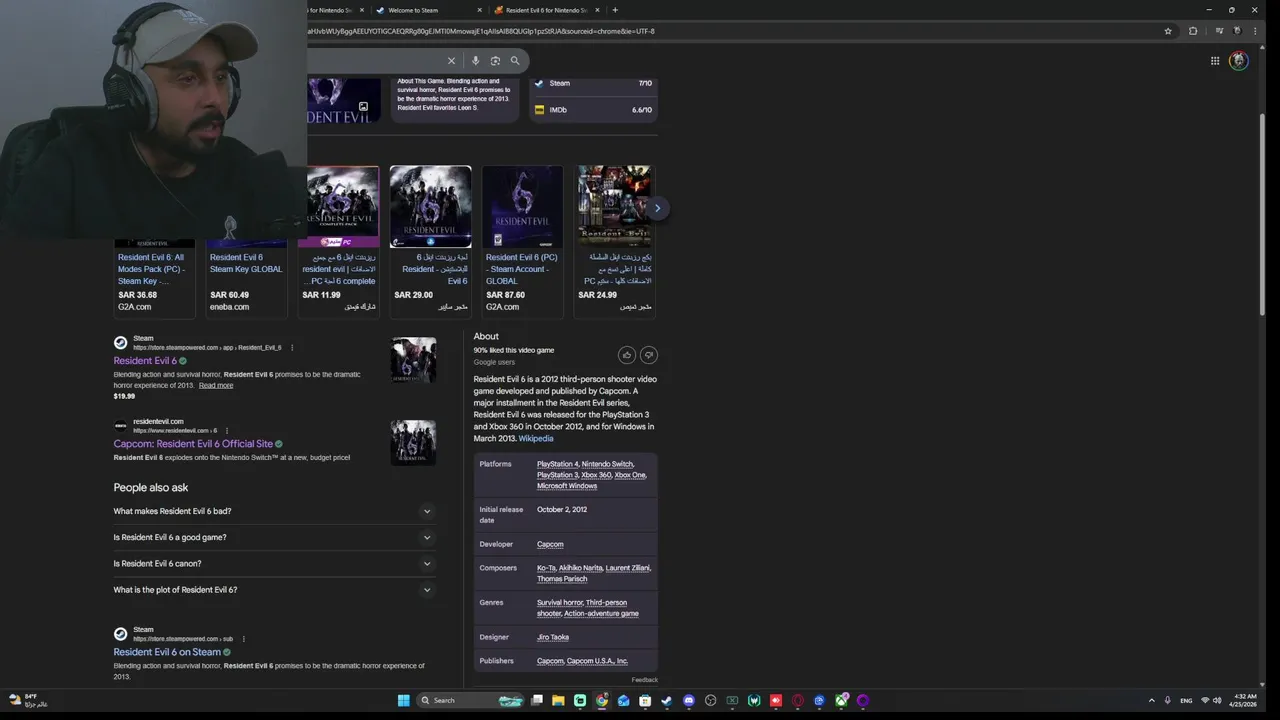Open the ENG language indicator
This screenshot has width=1280, height=720.
pyautogui.click(x=1186, y=701)
